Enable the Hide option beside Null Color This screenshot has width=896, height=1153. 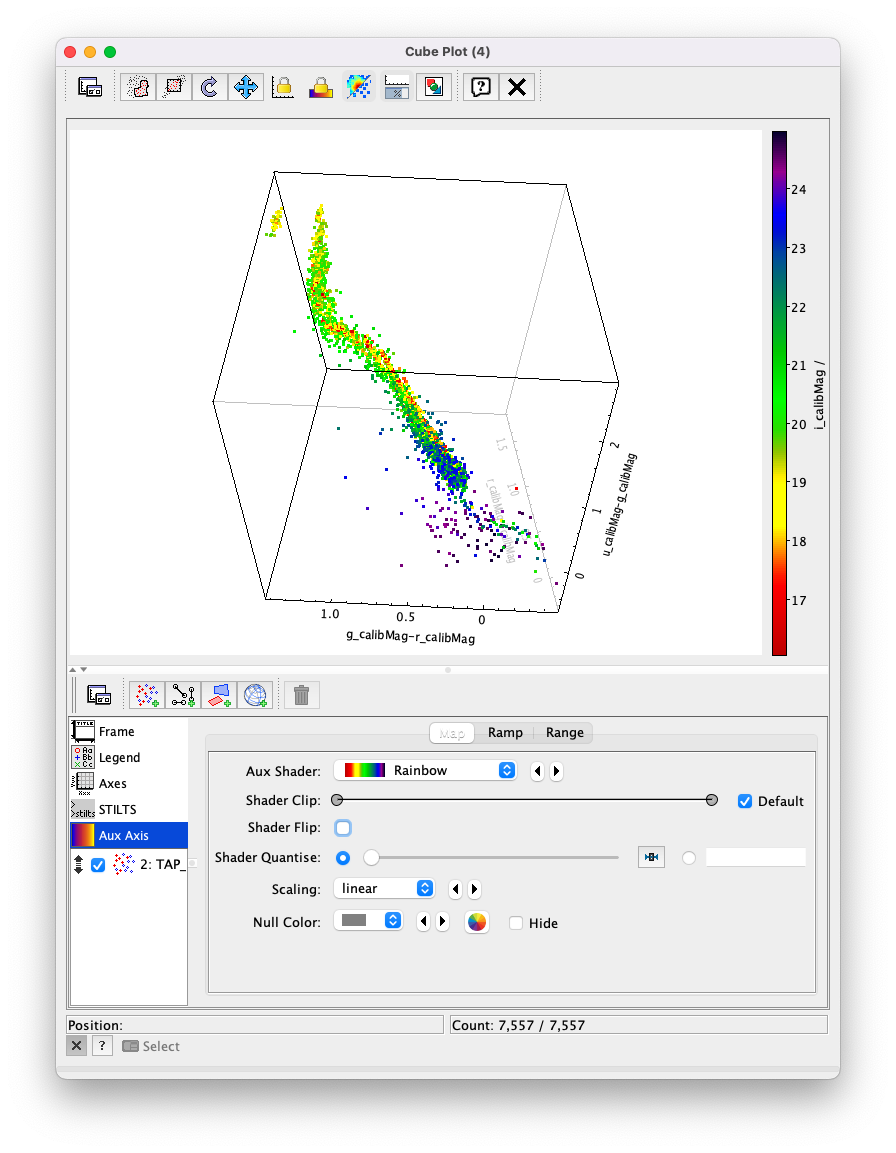(x=517, y=923)
